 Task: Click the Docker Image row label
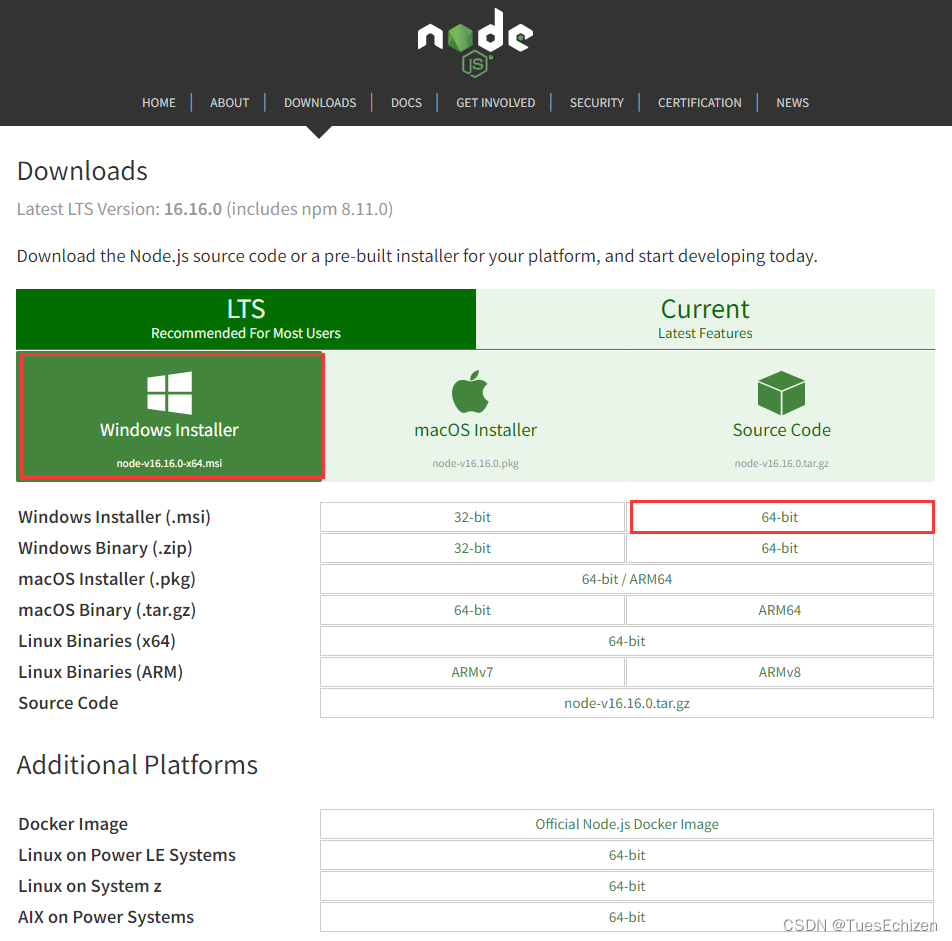point(73,824)
